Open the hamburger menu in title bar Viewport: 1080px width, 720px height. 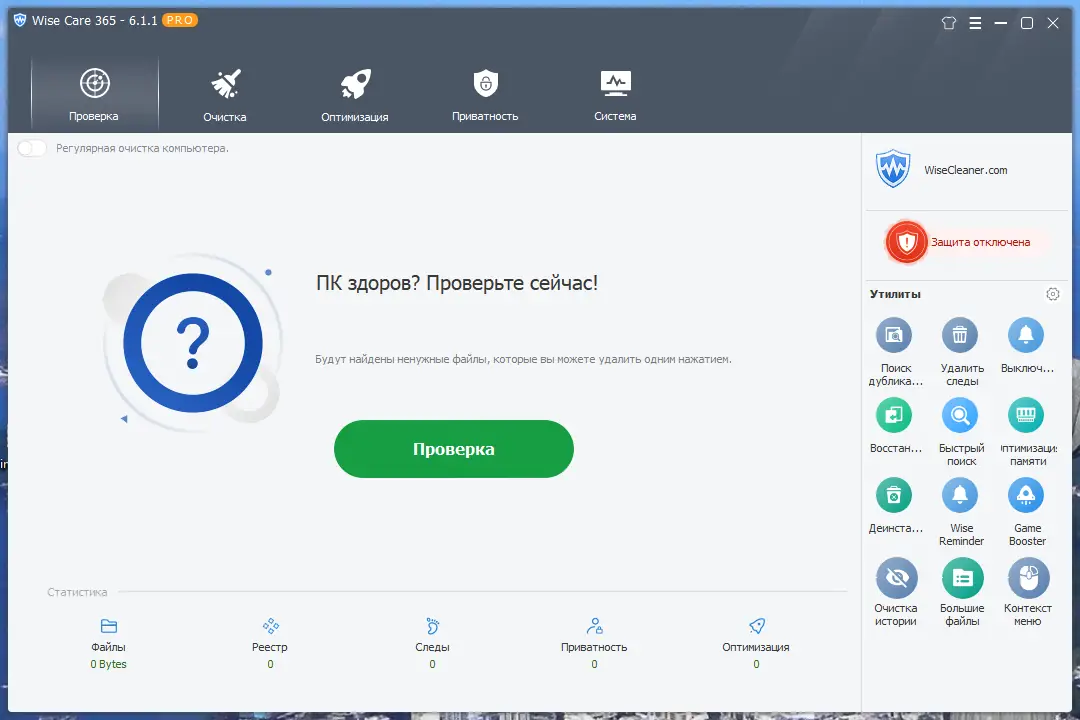click(x=975, y=22)
